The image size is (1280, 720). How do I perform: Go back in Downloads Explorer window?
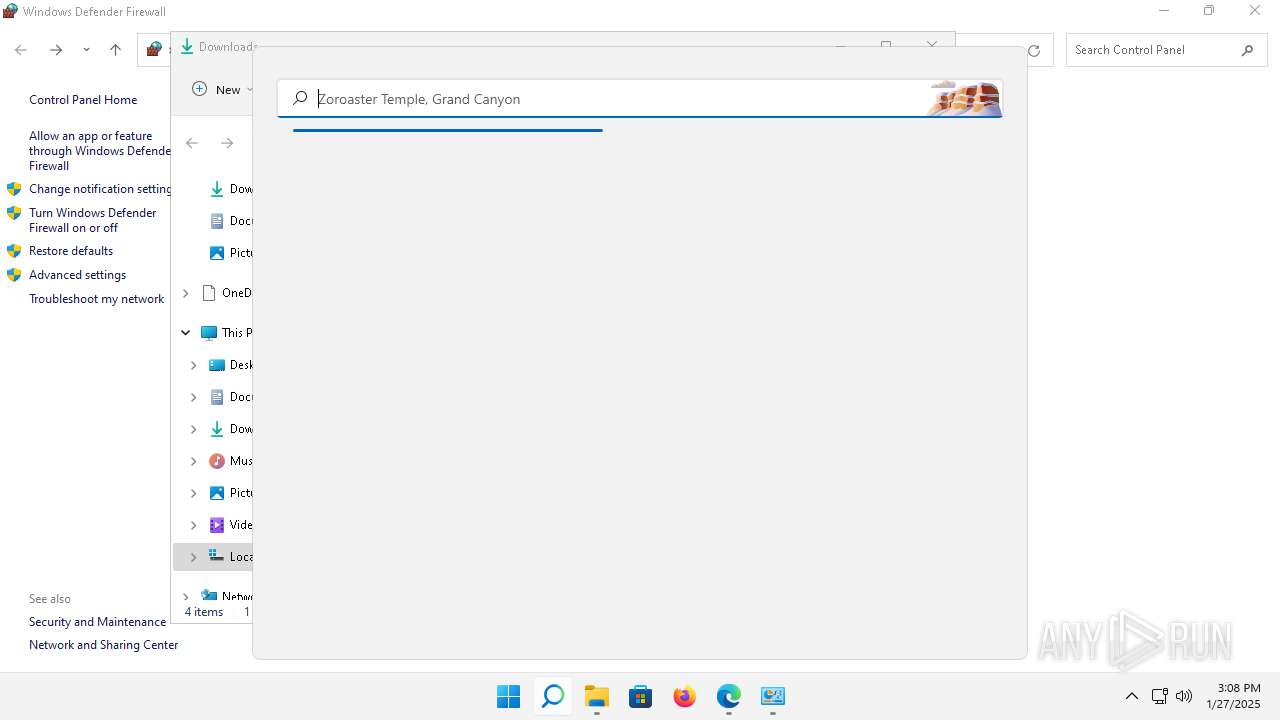coord(192,143)
